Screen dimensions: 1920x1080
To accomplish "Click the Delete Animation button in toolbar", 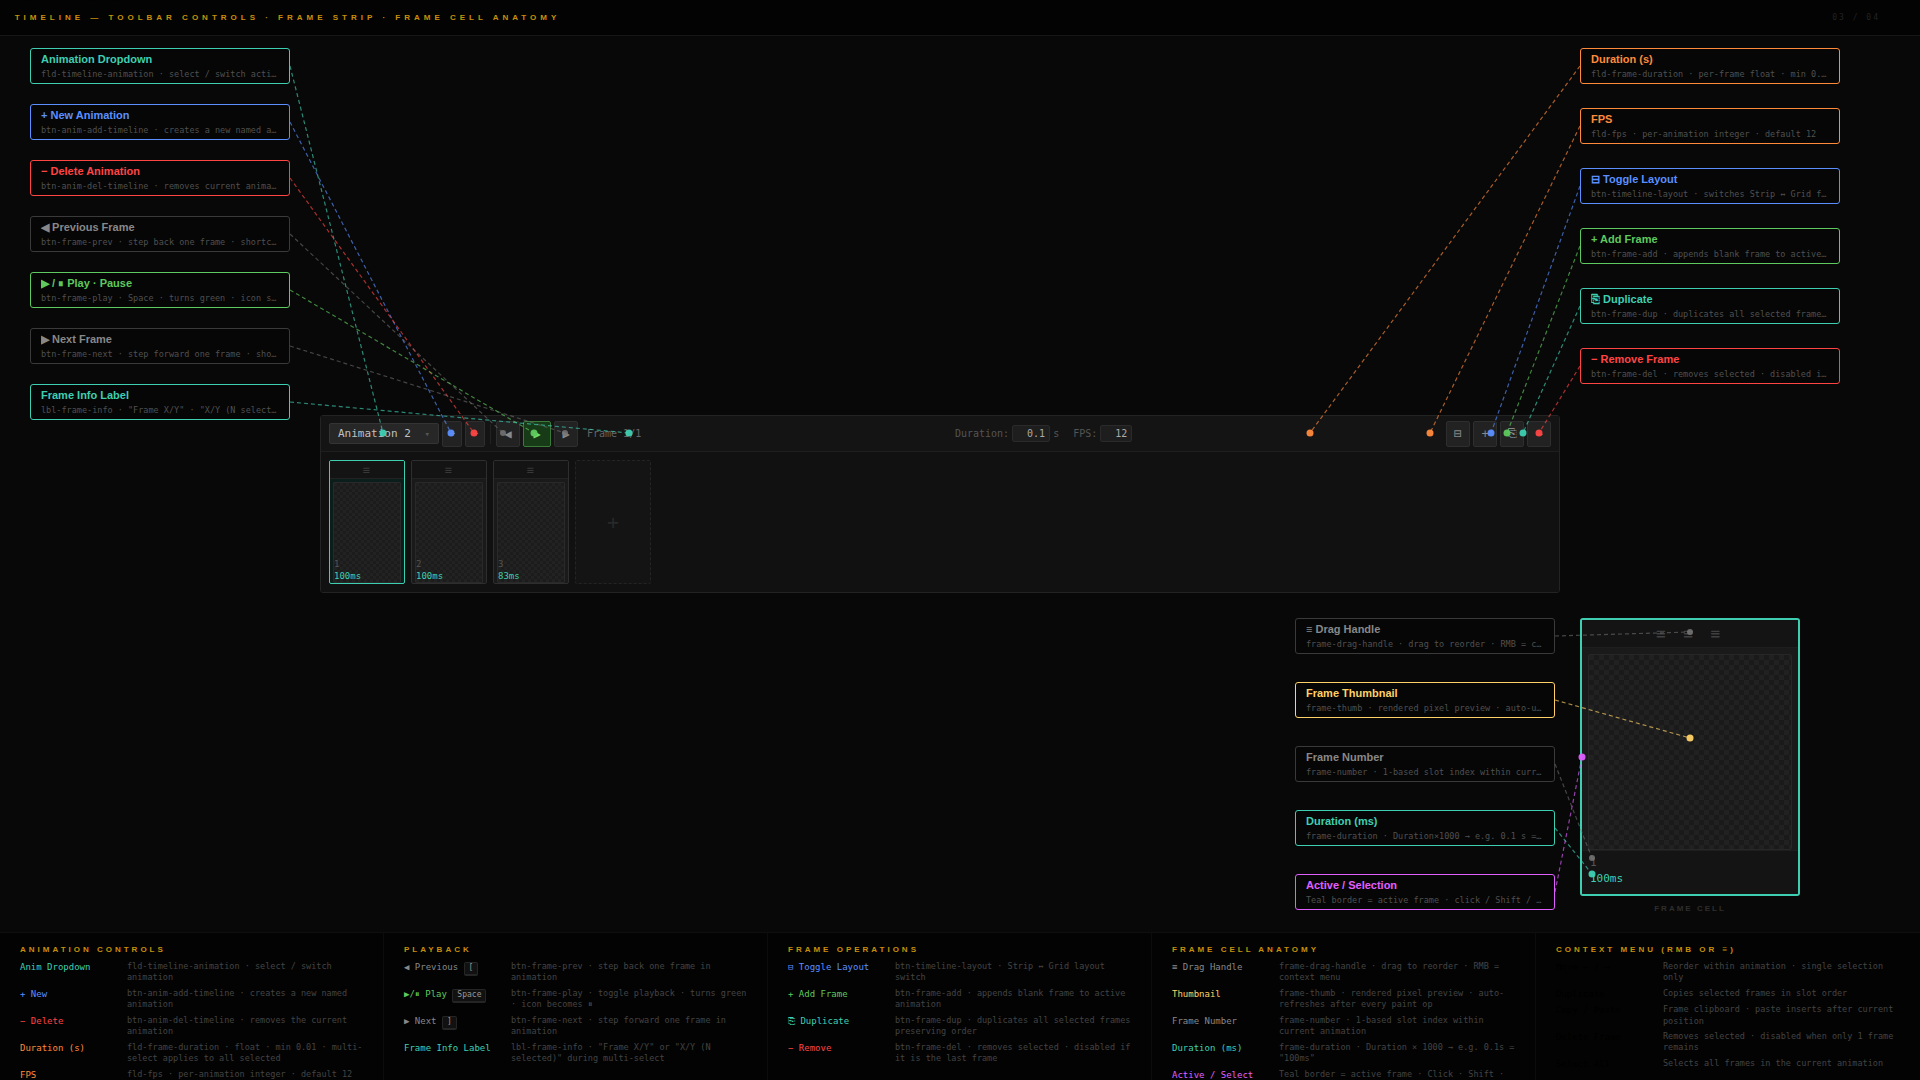I will pos(475,433).
